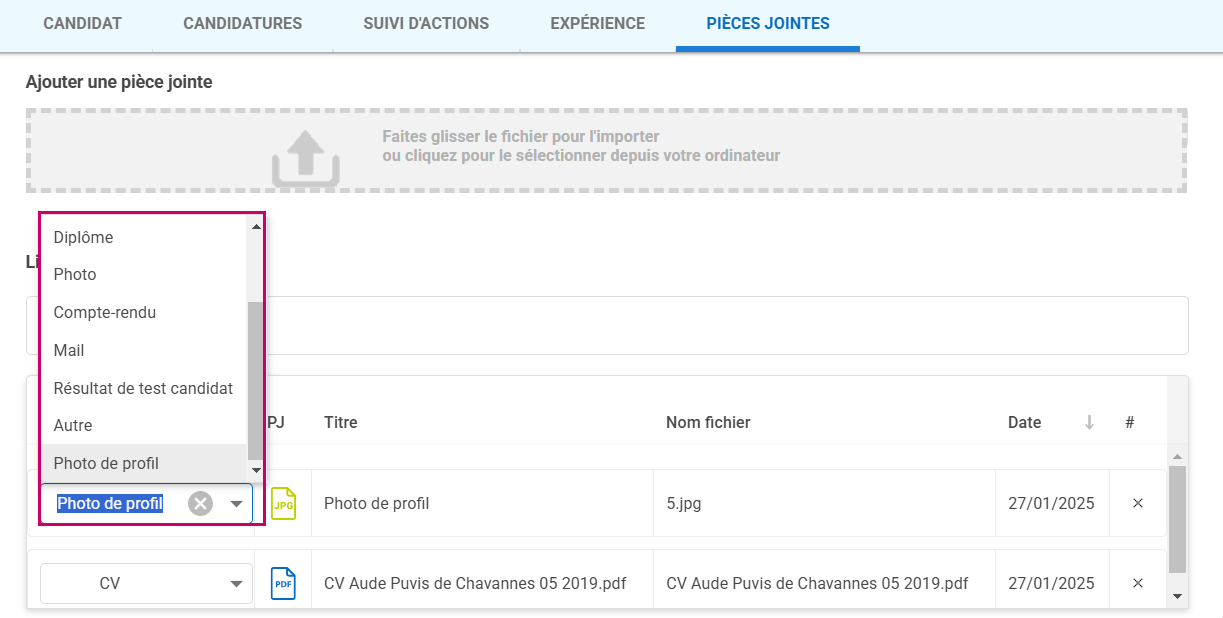Open the CV type dropdown
This screenshot has height=618, width=1223.
(236, 583)
